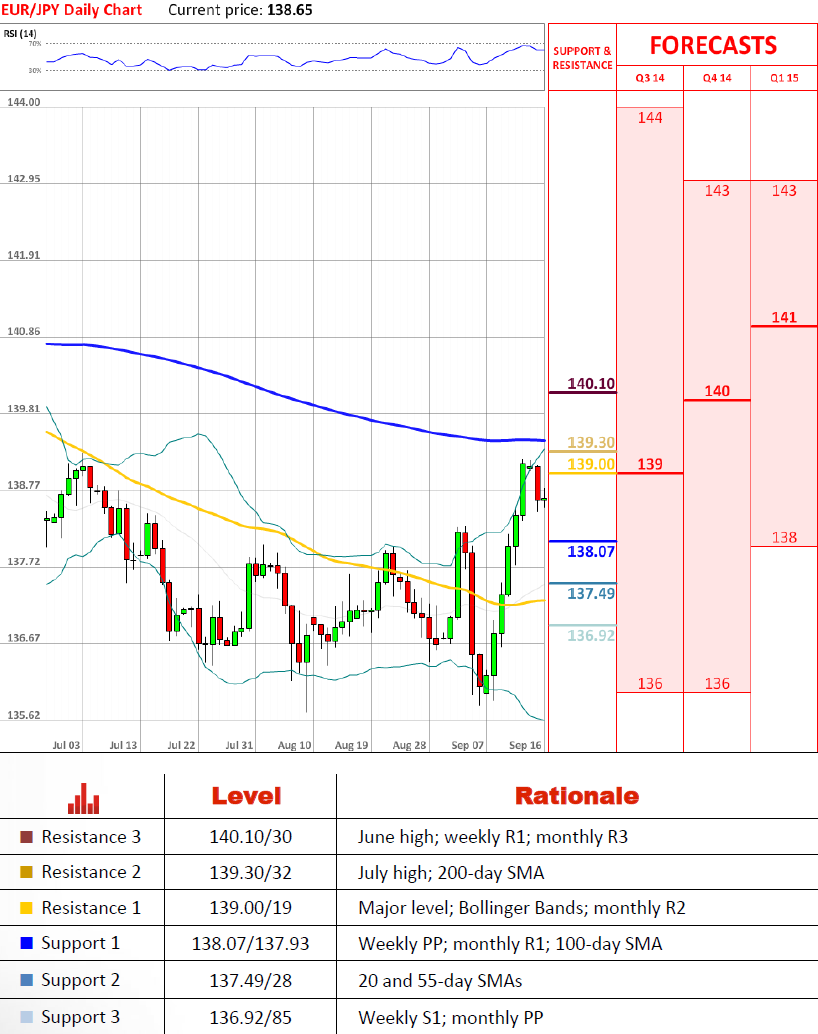The image size is (818, 1034).
Task: Click the Resistance 3 dark red swatch
Action: point(26,837)
